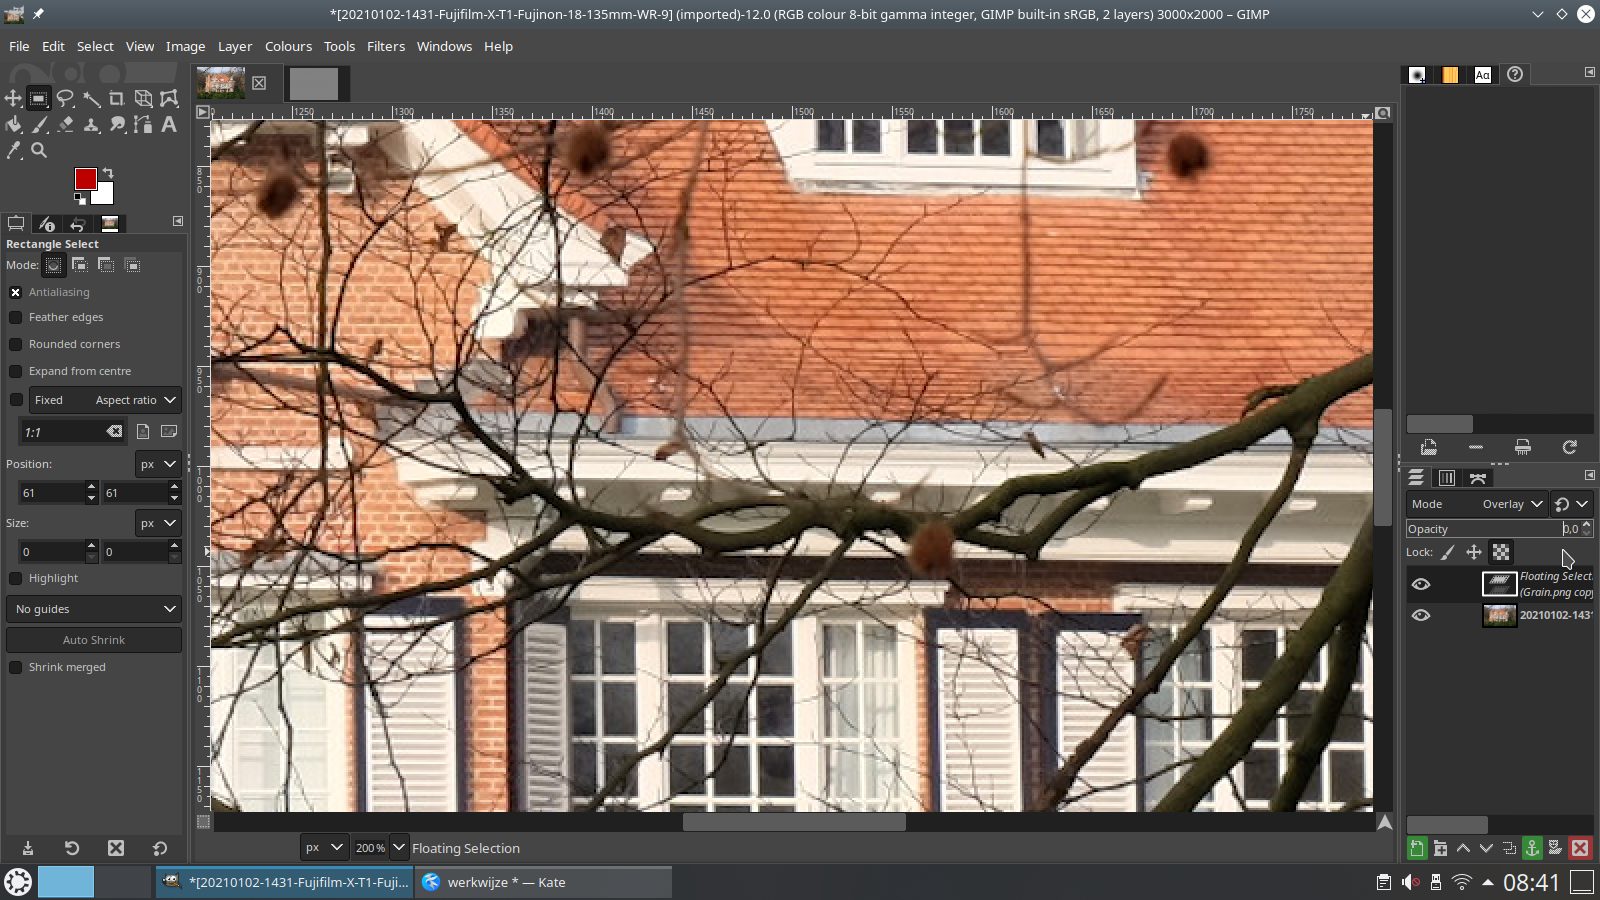Viewport: 1600px width, 900px height.
Task: Click the red foreground colour swatch
Action: click(86, 179)
